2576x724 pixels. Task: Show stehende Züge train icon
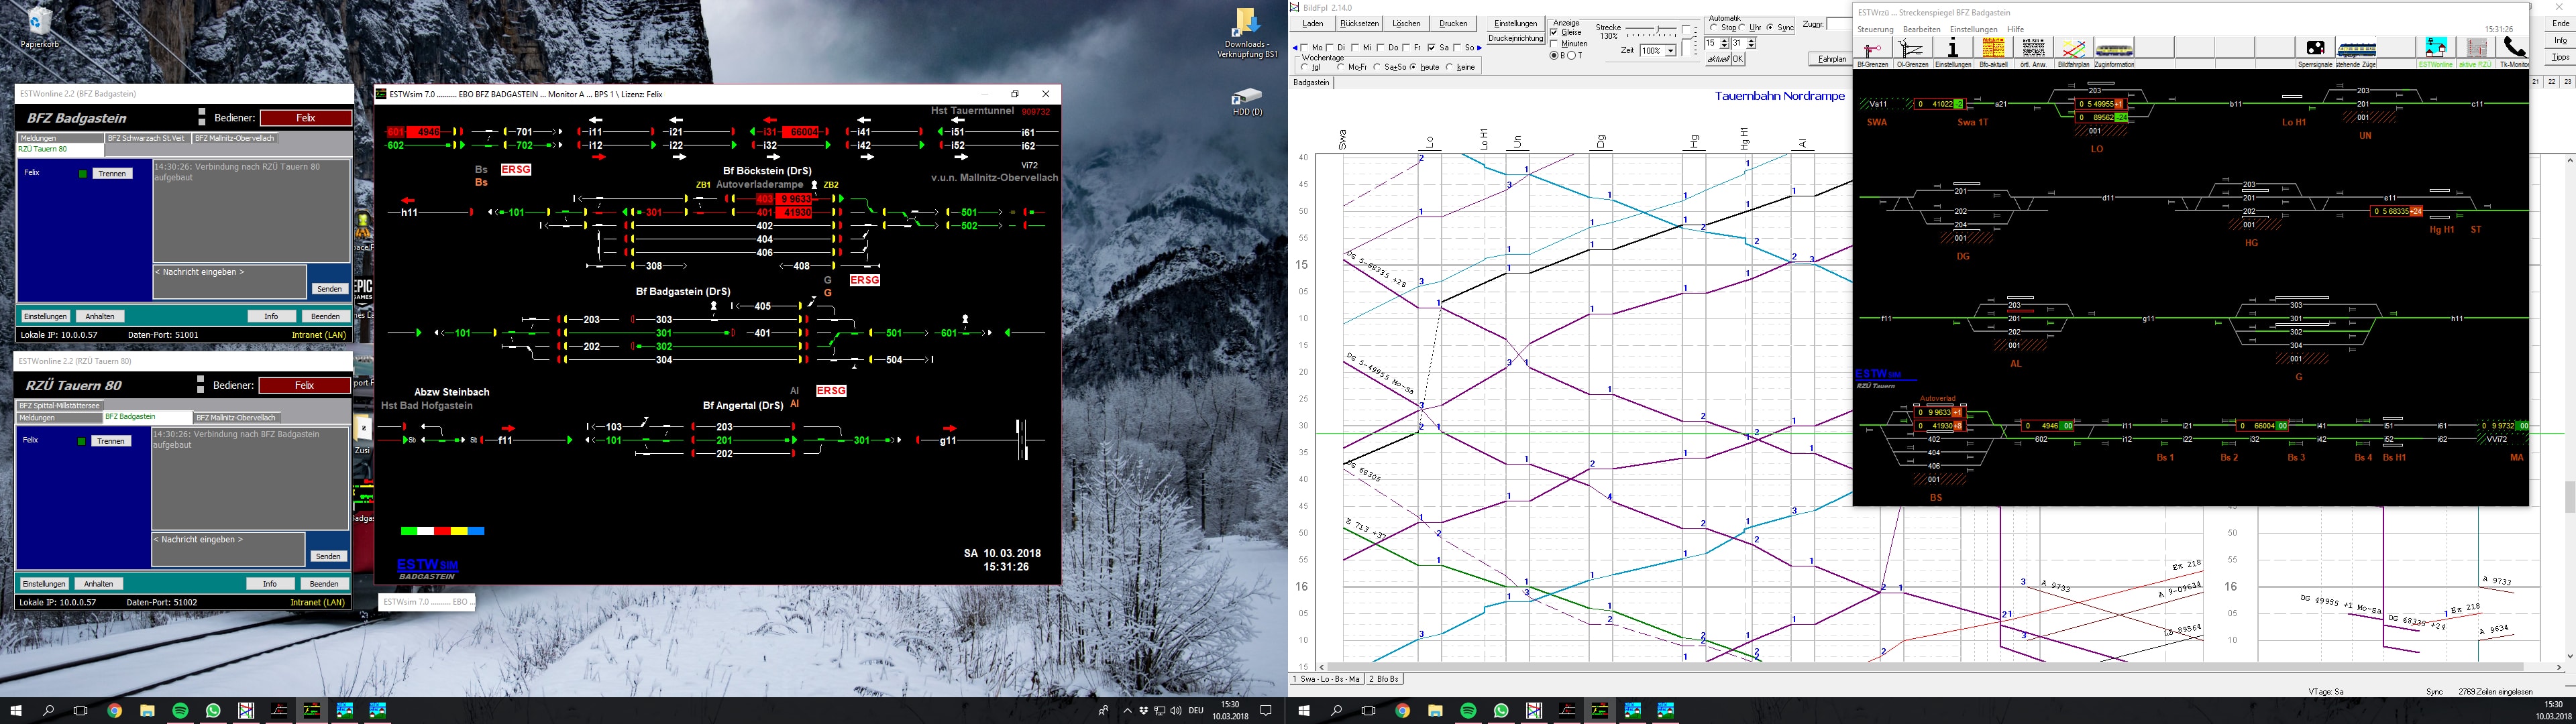pos(2356,48)
